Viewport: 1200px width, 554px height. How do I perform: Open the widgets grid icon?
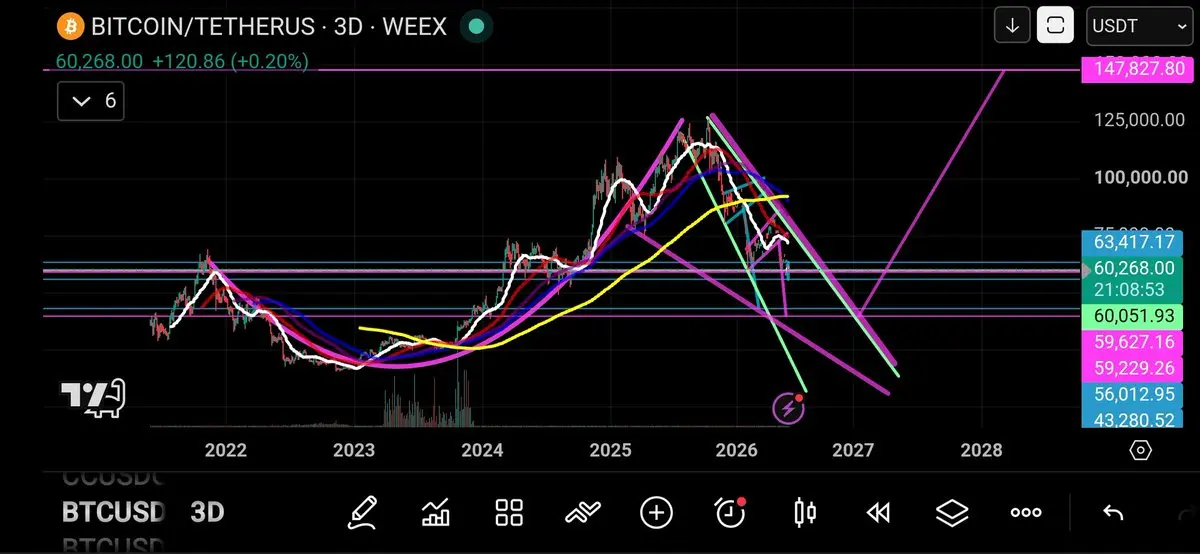pos(510,513)
